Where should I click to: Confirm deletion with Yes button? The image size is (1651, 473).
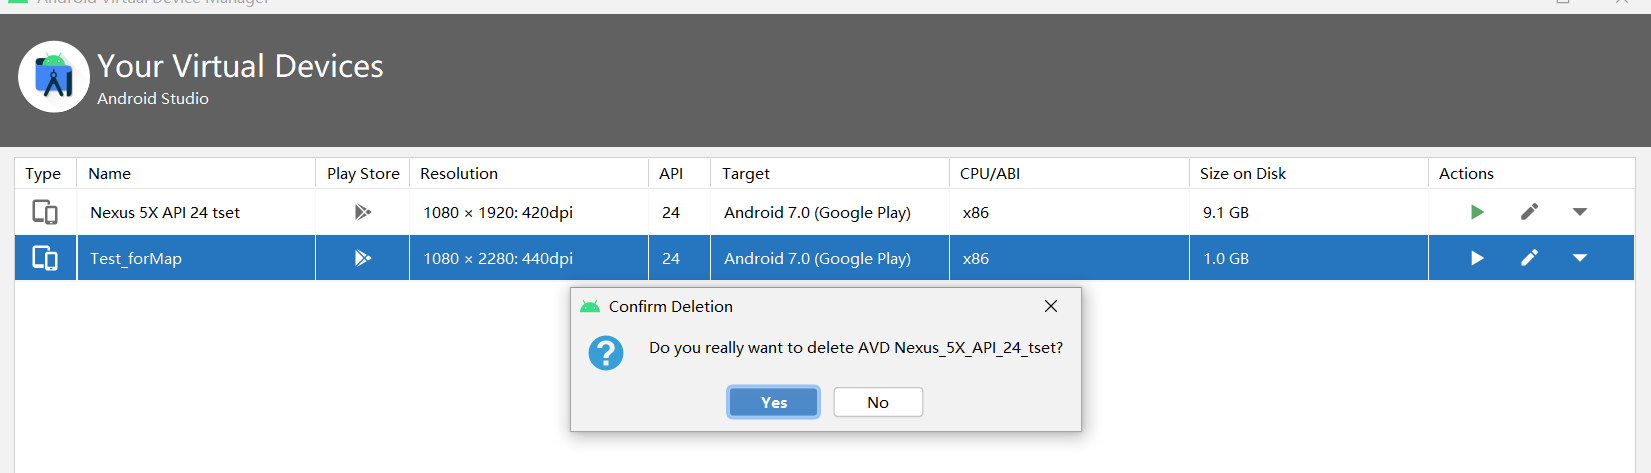click(773, 402)
